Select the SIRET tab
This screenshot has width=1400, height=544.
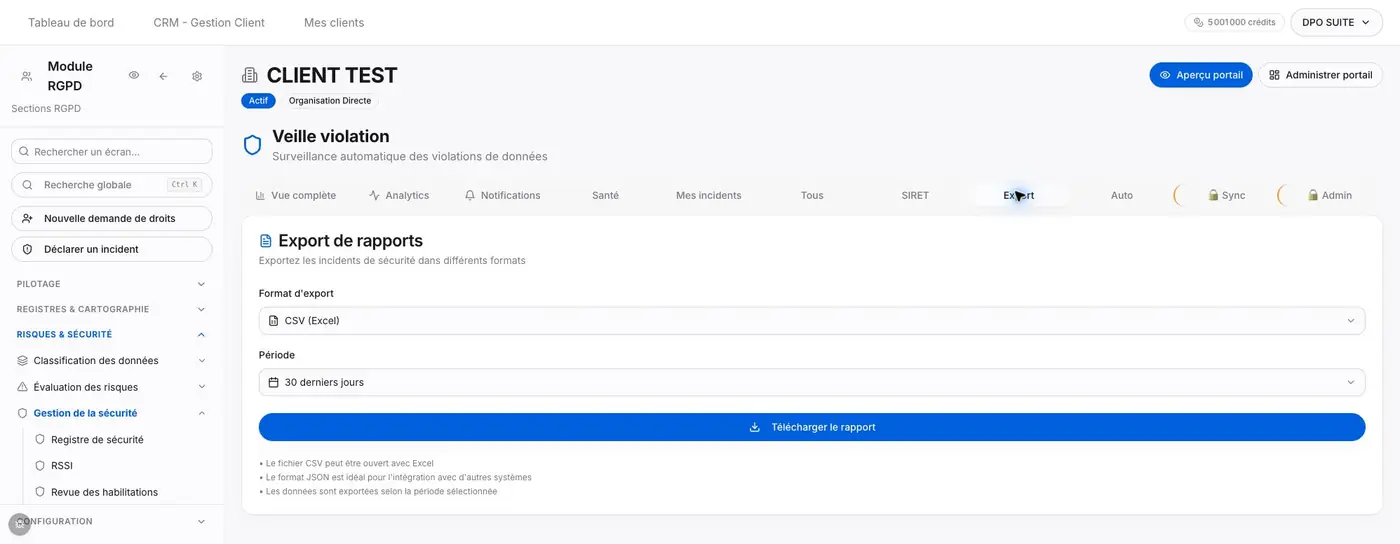[x=915, y=195]
